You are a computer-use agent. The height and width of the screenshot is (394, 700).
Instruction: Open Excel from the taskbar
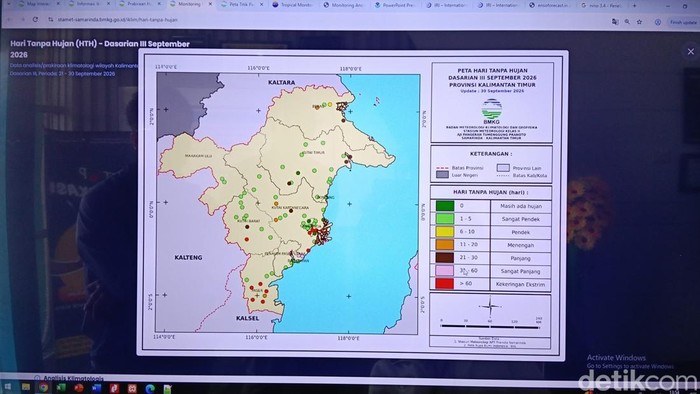tap(61, 388)
